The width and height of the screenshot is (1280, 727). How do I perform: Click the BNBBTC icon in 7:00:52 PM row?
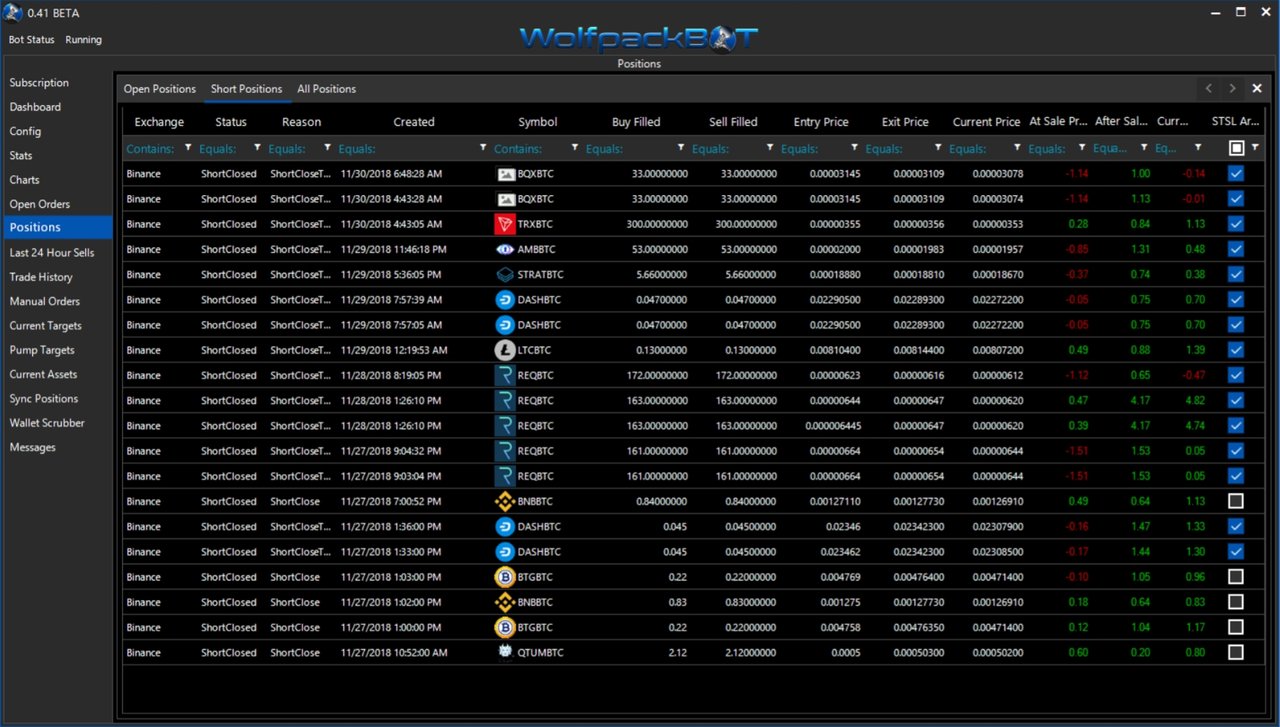[x=504, y=501]
